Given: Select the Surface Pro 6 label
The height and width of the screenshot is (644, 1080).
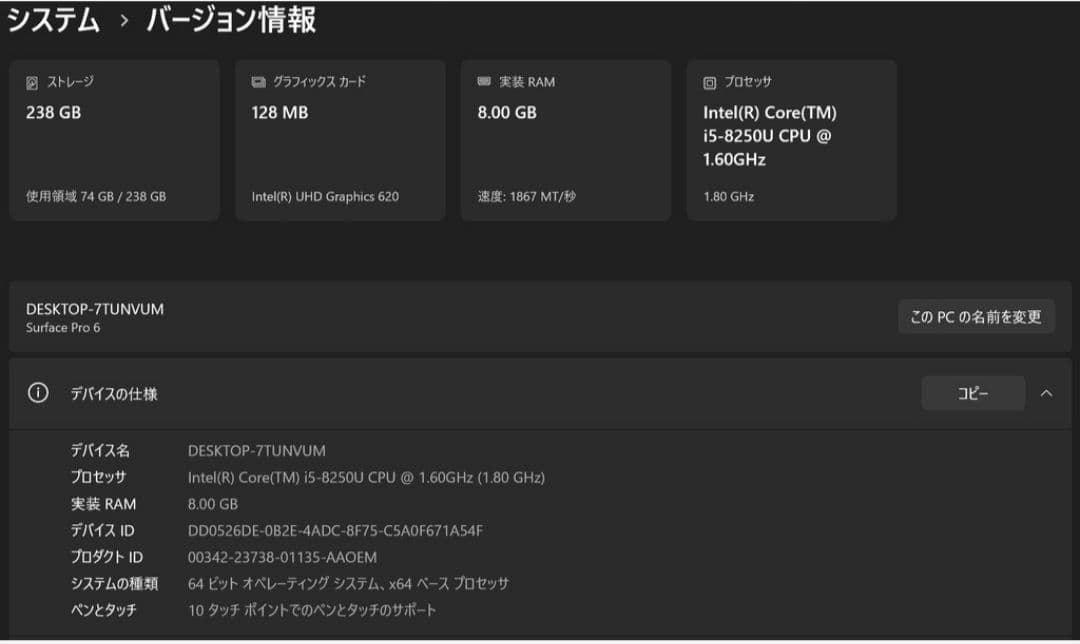Looking at the screenshot, I should click(x=64, y=326).
